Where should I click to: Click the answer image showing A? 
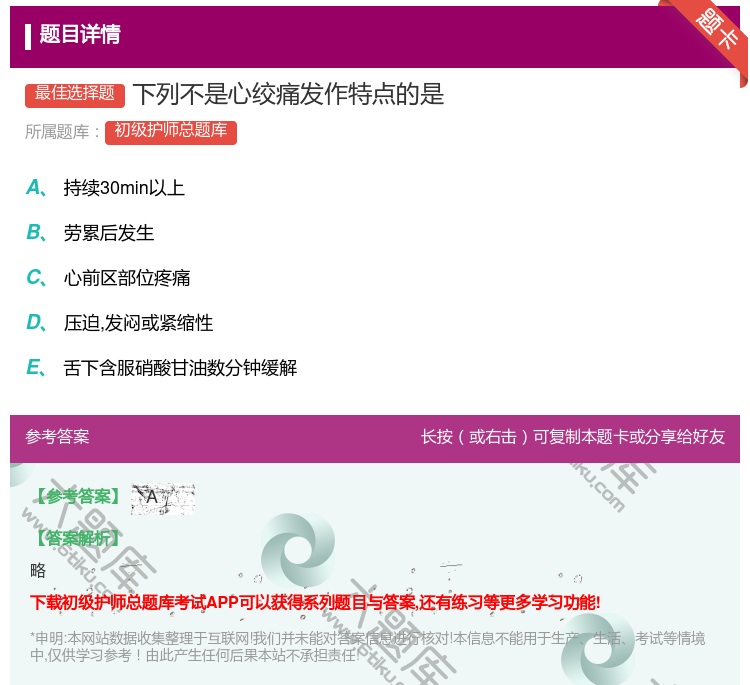163,499
